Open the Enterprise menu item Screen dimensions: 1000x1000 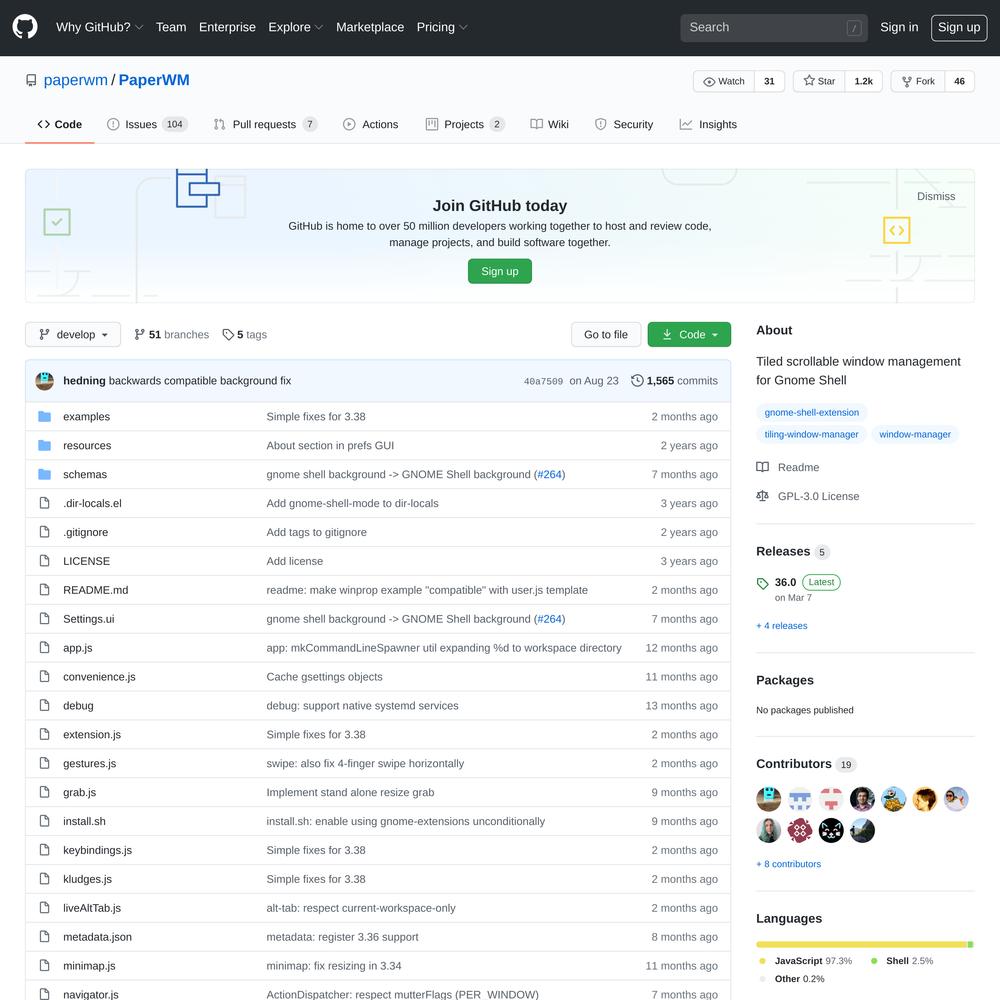227,27
